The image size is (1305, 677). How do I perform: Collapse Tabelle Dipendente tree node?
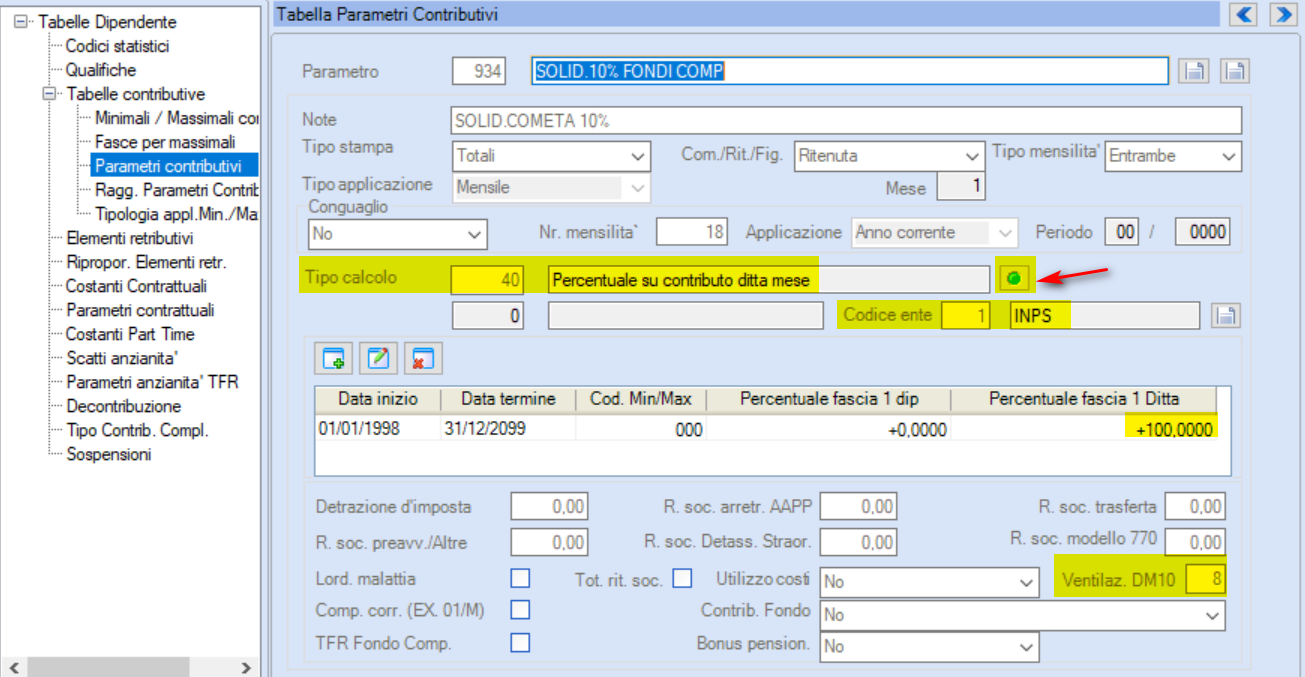[x=20, y=21]
